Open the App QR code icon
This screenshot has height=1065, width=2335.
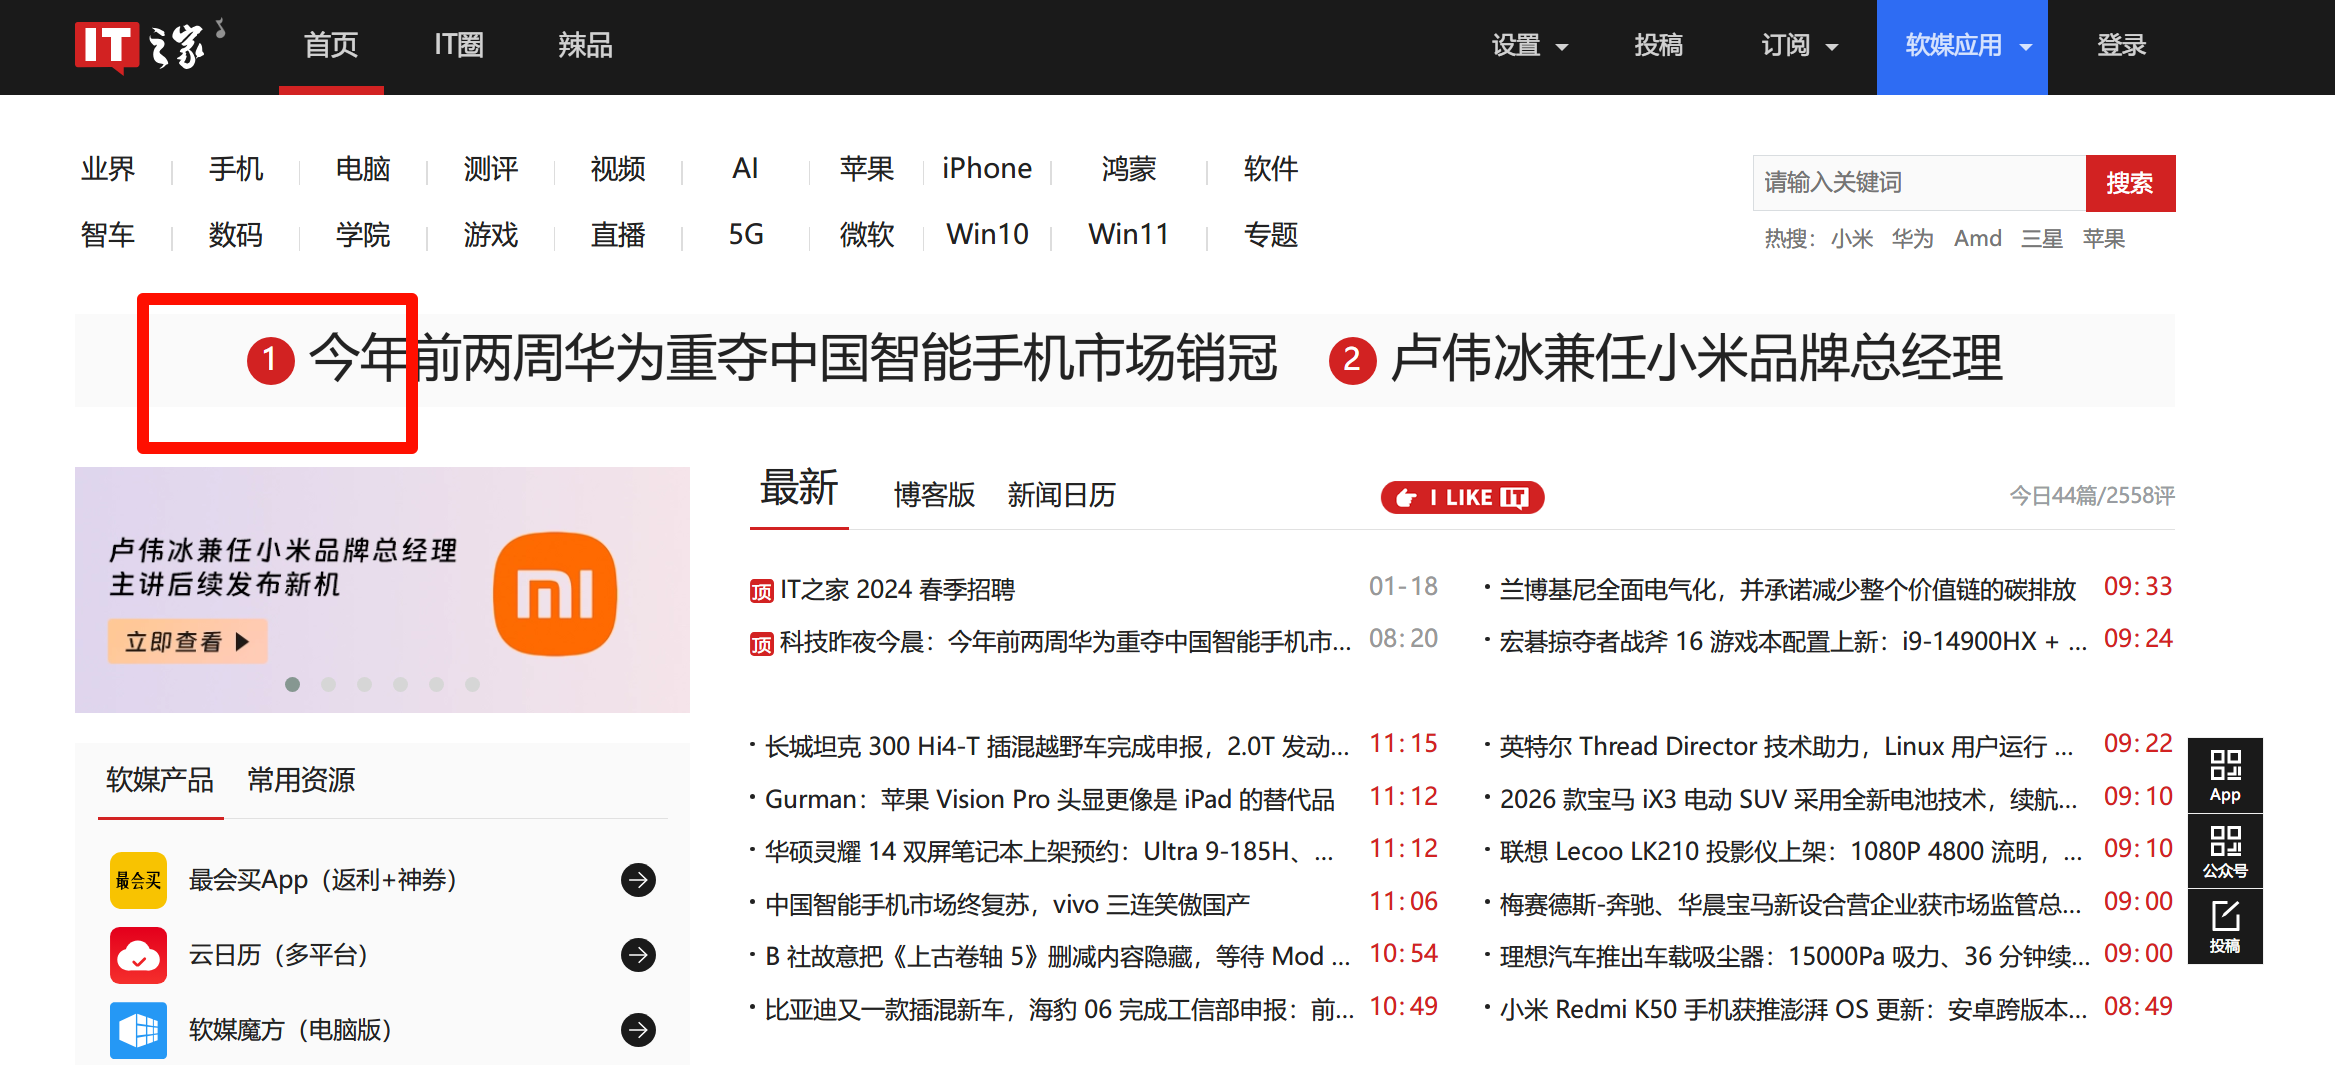pyautogui.click(x=2225, y=775)
